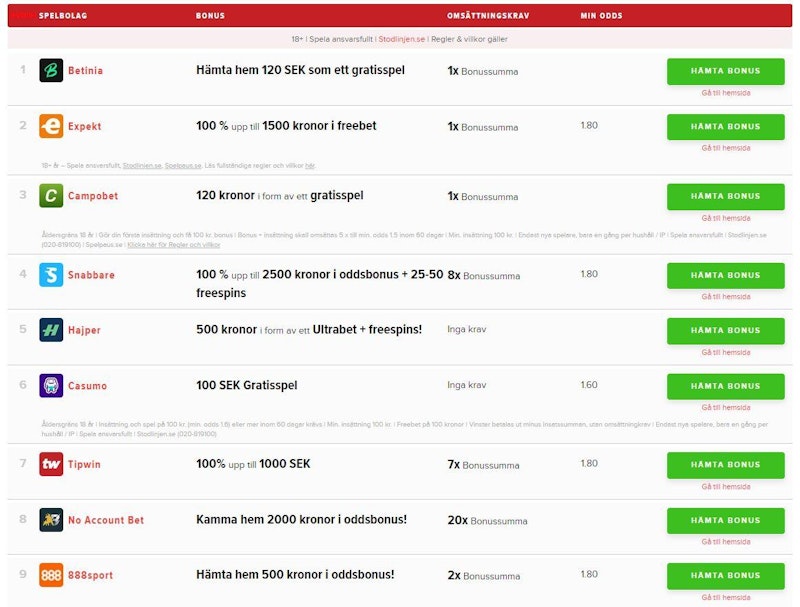Click the orange 888sport logo icon

click(51, 575)
